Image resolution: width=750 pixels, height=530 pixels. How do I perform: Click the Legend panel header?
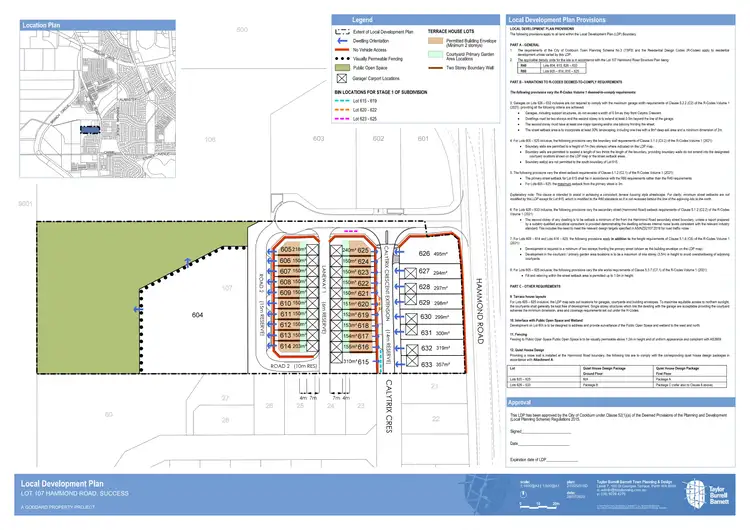[x=360, y=19]
